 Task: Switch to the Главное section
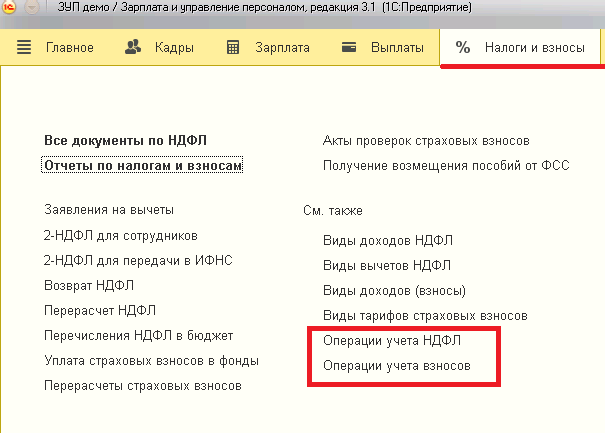pos(70,47)
